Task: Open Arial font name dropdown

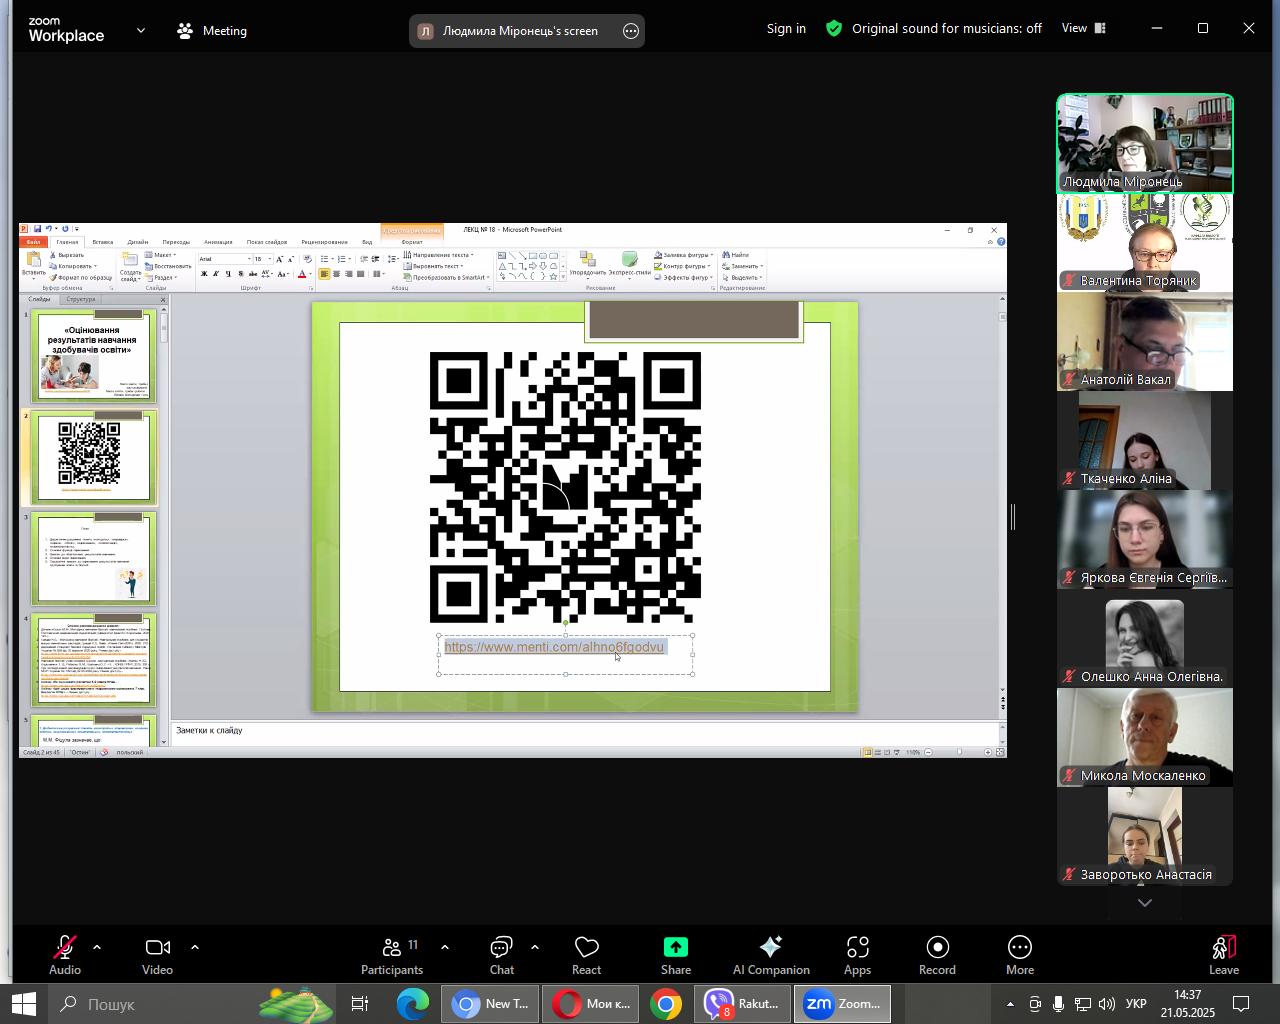Action: 249,259
